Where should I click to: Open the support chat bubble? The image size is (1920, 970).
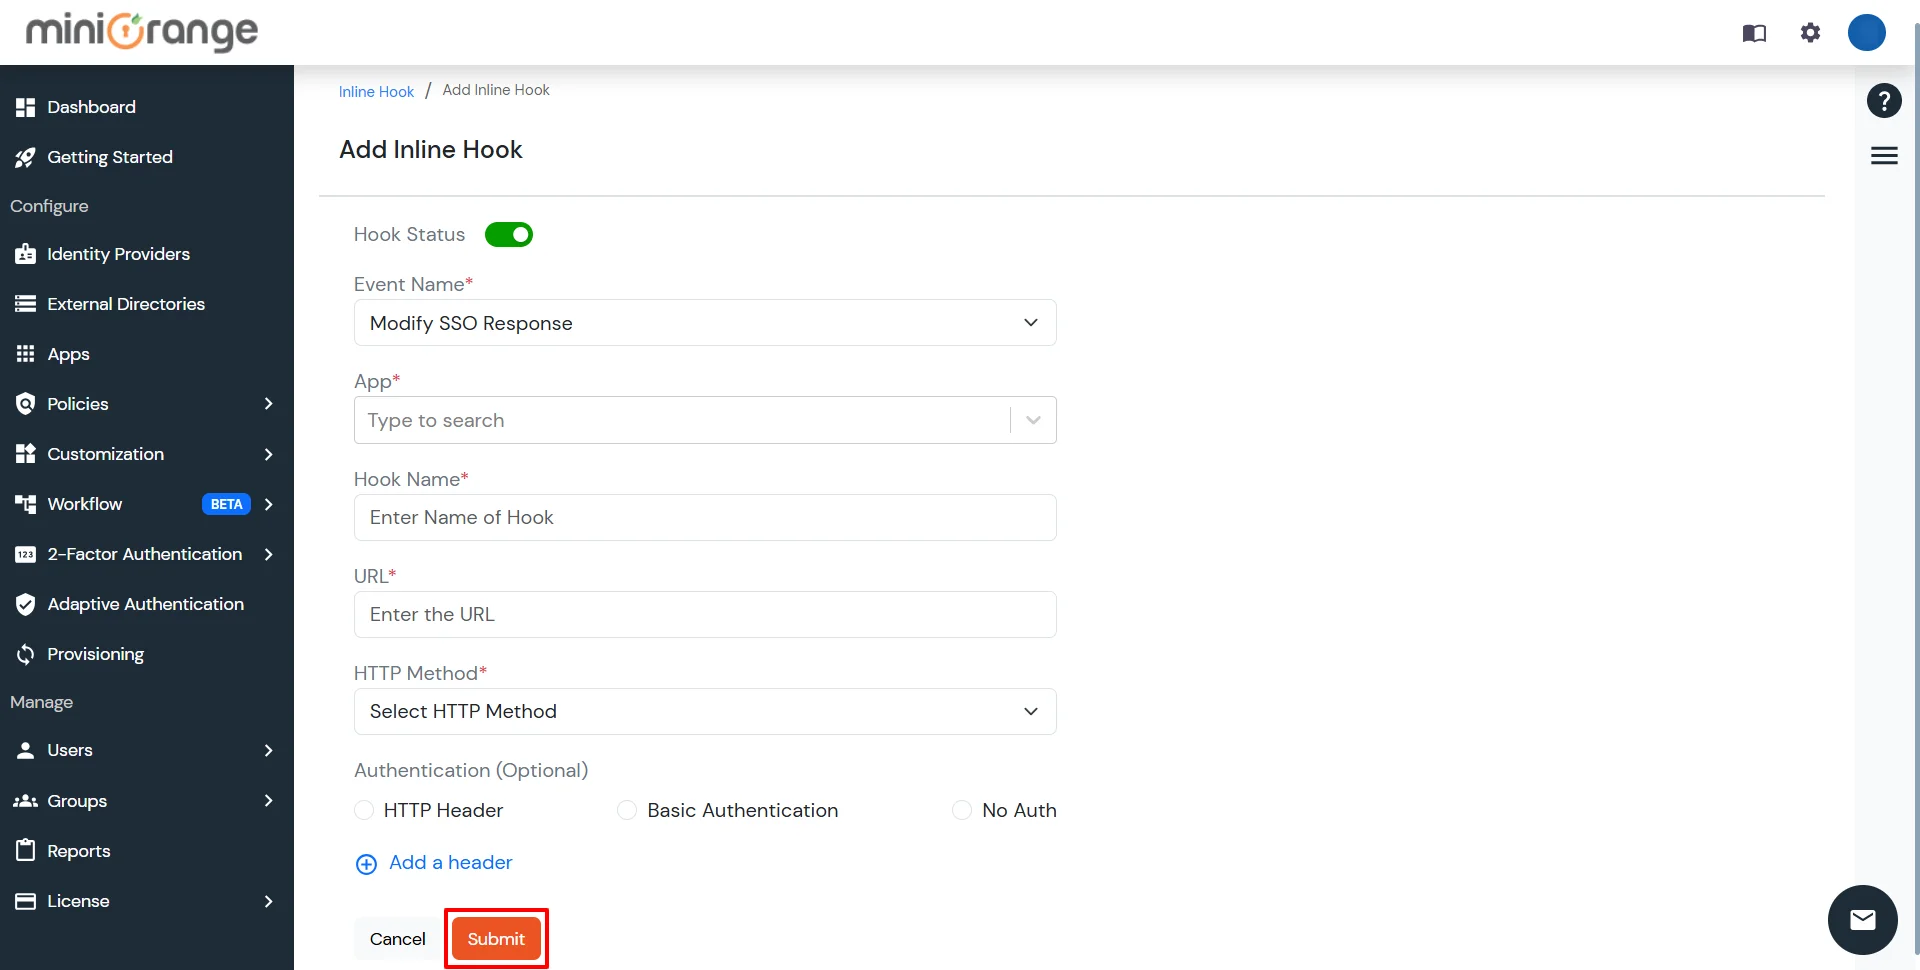pos(1862,919)
